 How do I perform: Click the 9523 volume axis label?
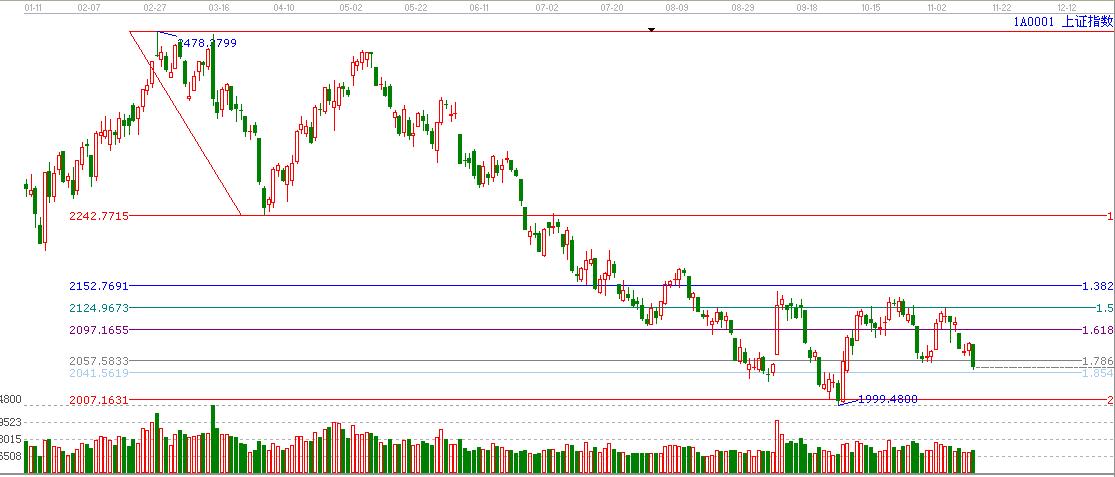[x=11, y=422]
